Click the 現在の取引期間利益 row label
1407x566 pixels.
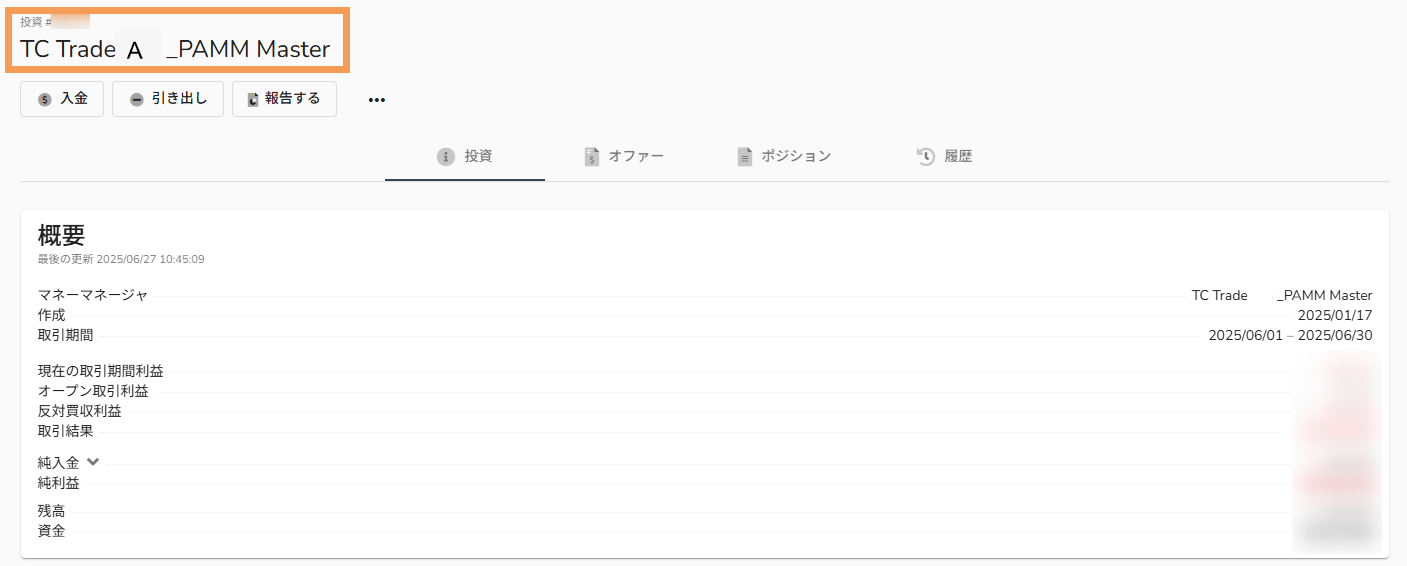click(101, 371)
